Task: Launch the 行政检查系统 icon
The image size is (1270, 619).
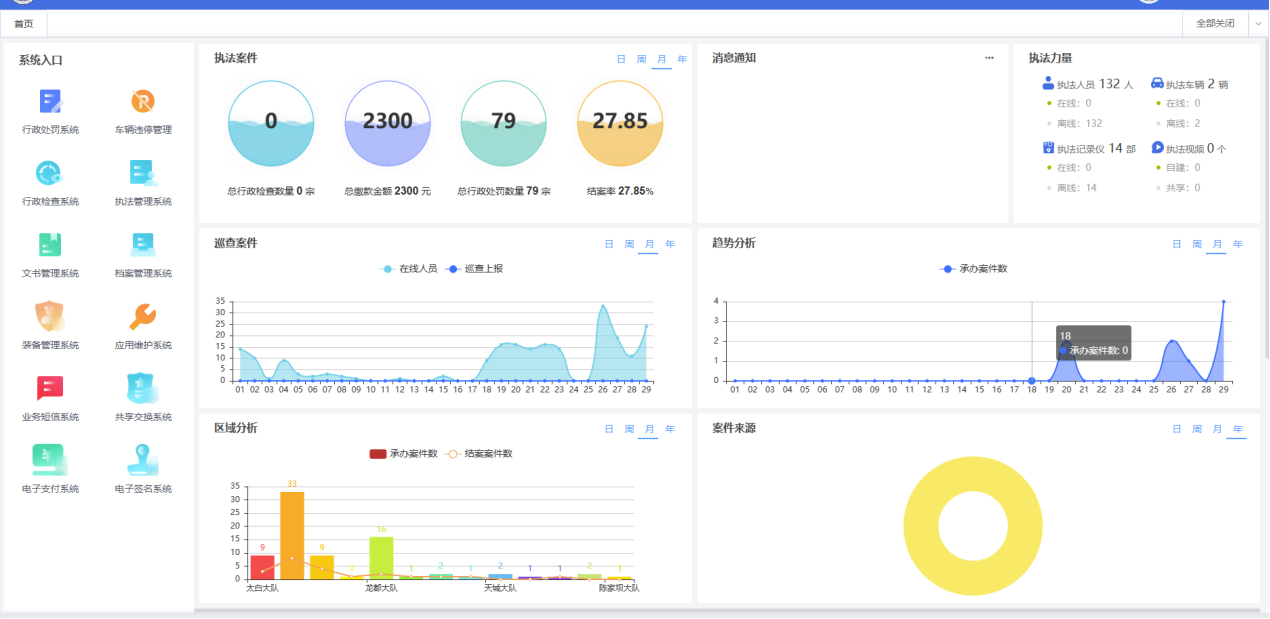Action: [50, 174]
